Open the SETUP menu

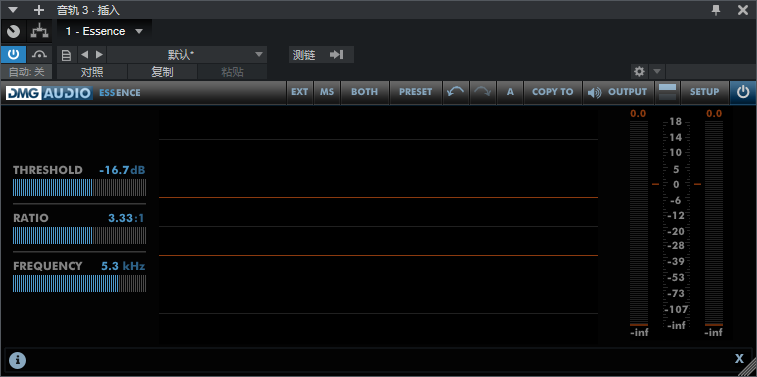pos(704,92)
